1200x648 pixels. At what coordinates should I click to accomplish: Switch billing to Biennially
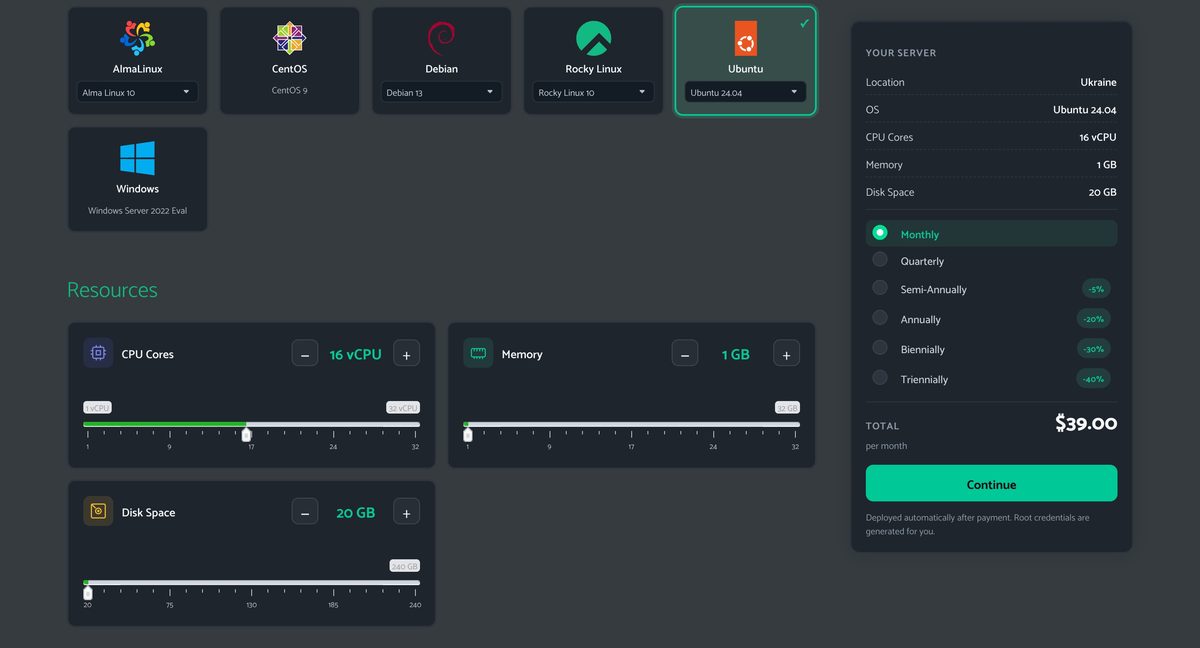pyautogui.click(x=991, y=349)
